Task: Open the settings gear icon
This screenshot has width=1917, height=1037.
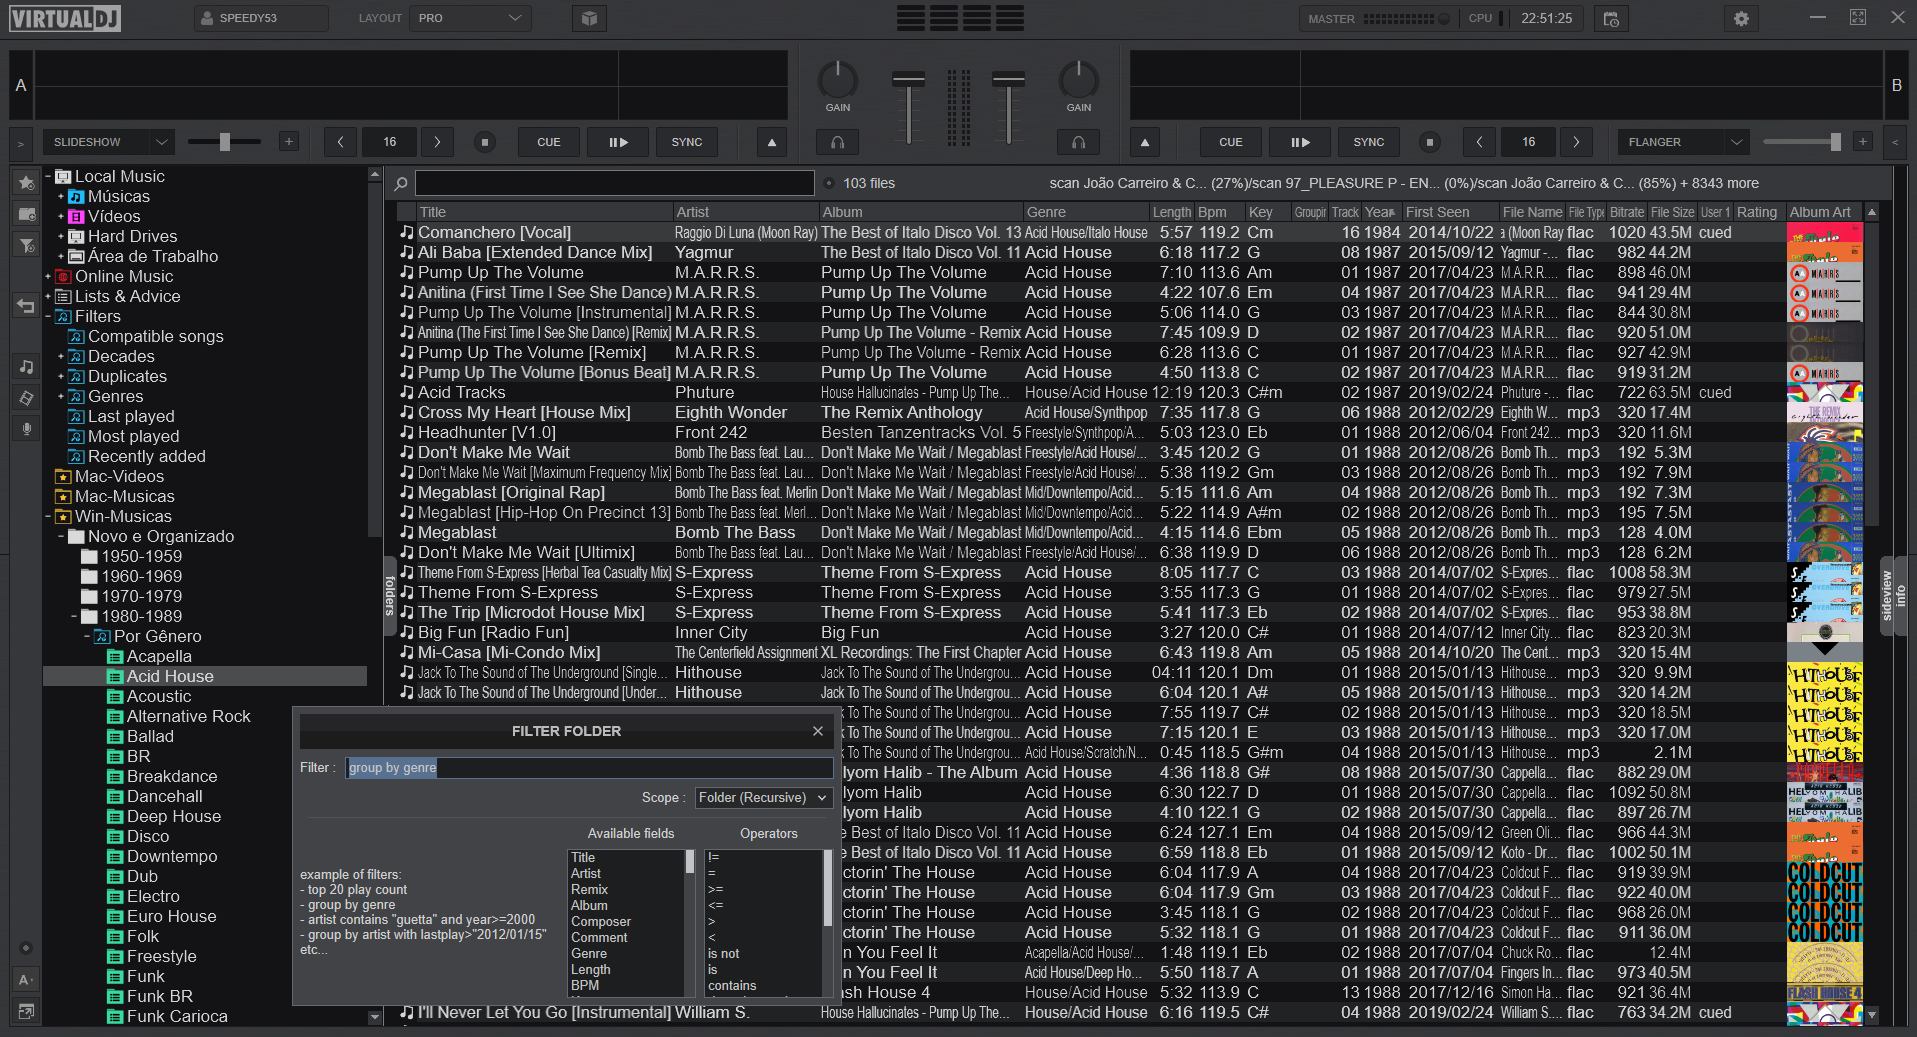Action: (1741, 18)
